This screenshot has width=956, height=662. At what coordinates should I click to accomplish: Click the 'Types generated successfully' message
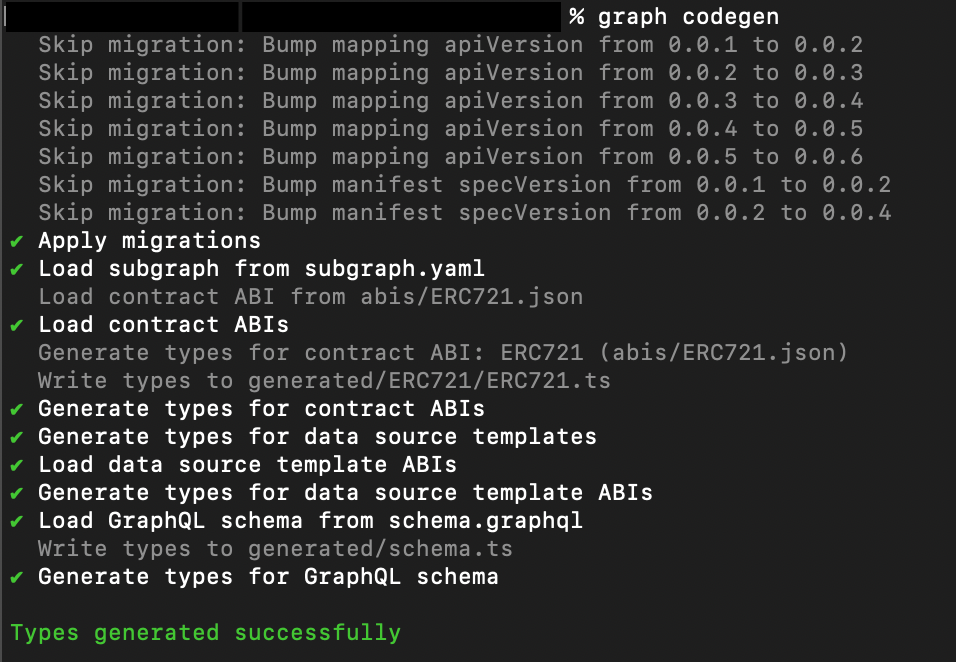click(205, 633)
